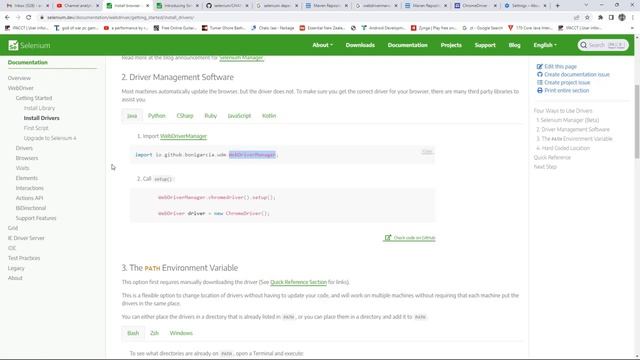Open the Android Developers bookmark
Viewport: 640px width, 360px height.
pyautogui.click(x=383, y=28)
